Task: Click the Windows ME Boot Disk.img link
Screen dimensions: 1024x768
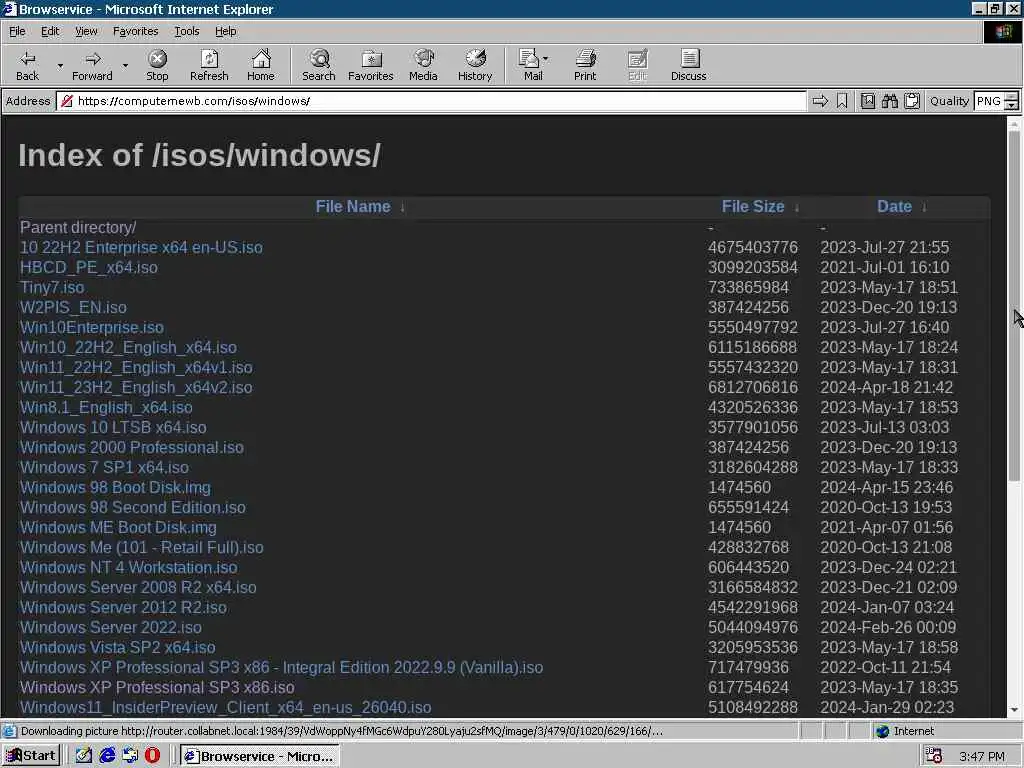Action: pos(118,528)
